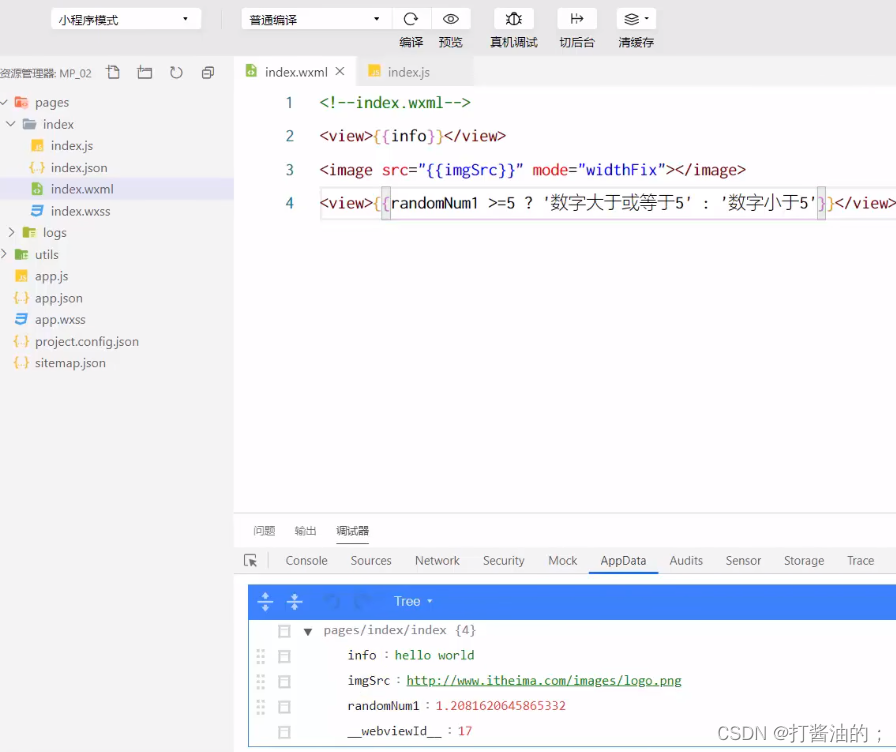Click the drag handle beside the randomNum1 row
The image size is (896, 752).
click(261, 707)
